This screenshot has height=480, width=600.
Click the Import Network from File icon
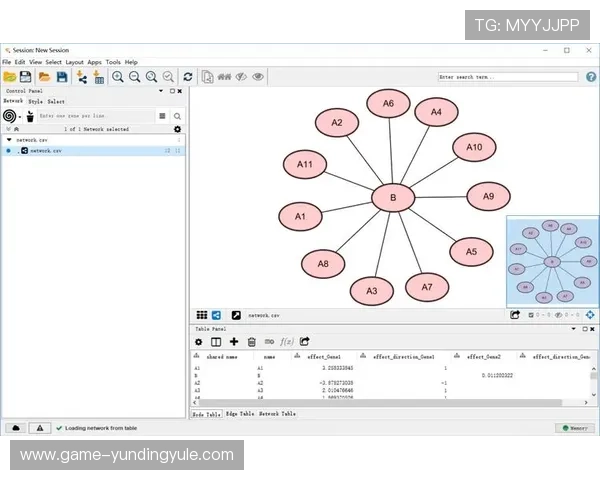tap(82, 77)
